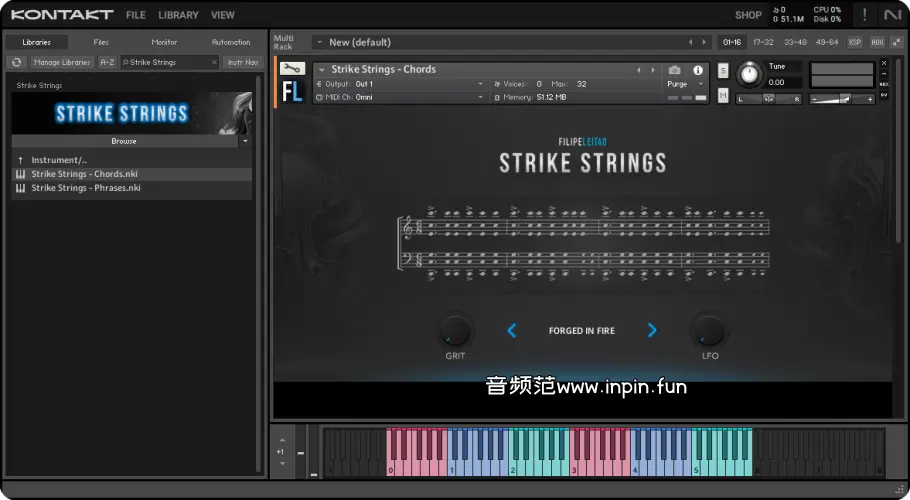
Task: Shift keyboard octave up arrow
Action: (282, 440)
